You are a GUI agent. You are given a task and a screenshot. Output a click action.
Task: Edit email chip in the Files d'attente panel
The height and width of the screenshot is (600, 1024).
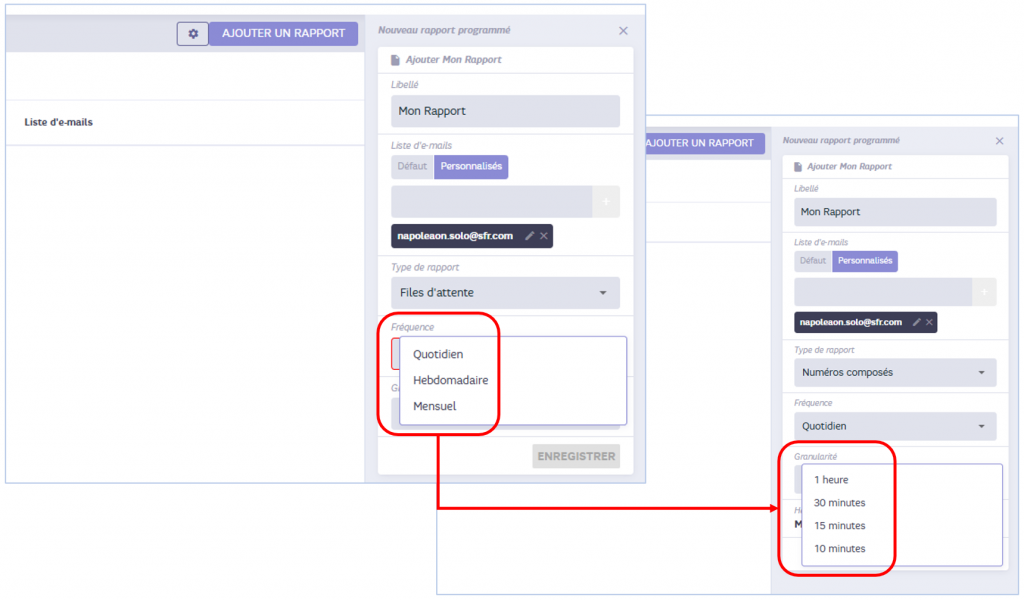pos(528,236)
